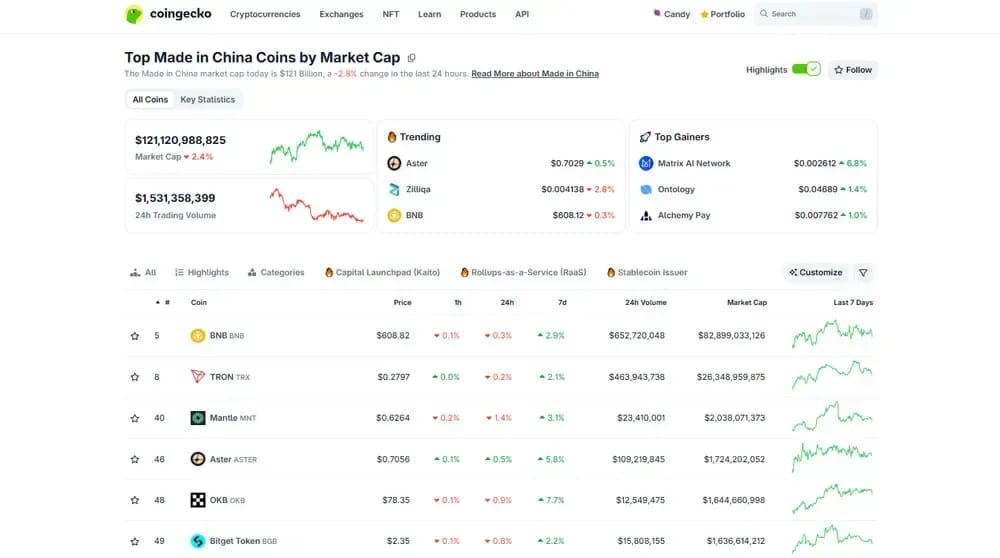Click the BNB last 7 days sparkline chart

832,334
